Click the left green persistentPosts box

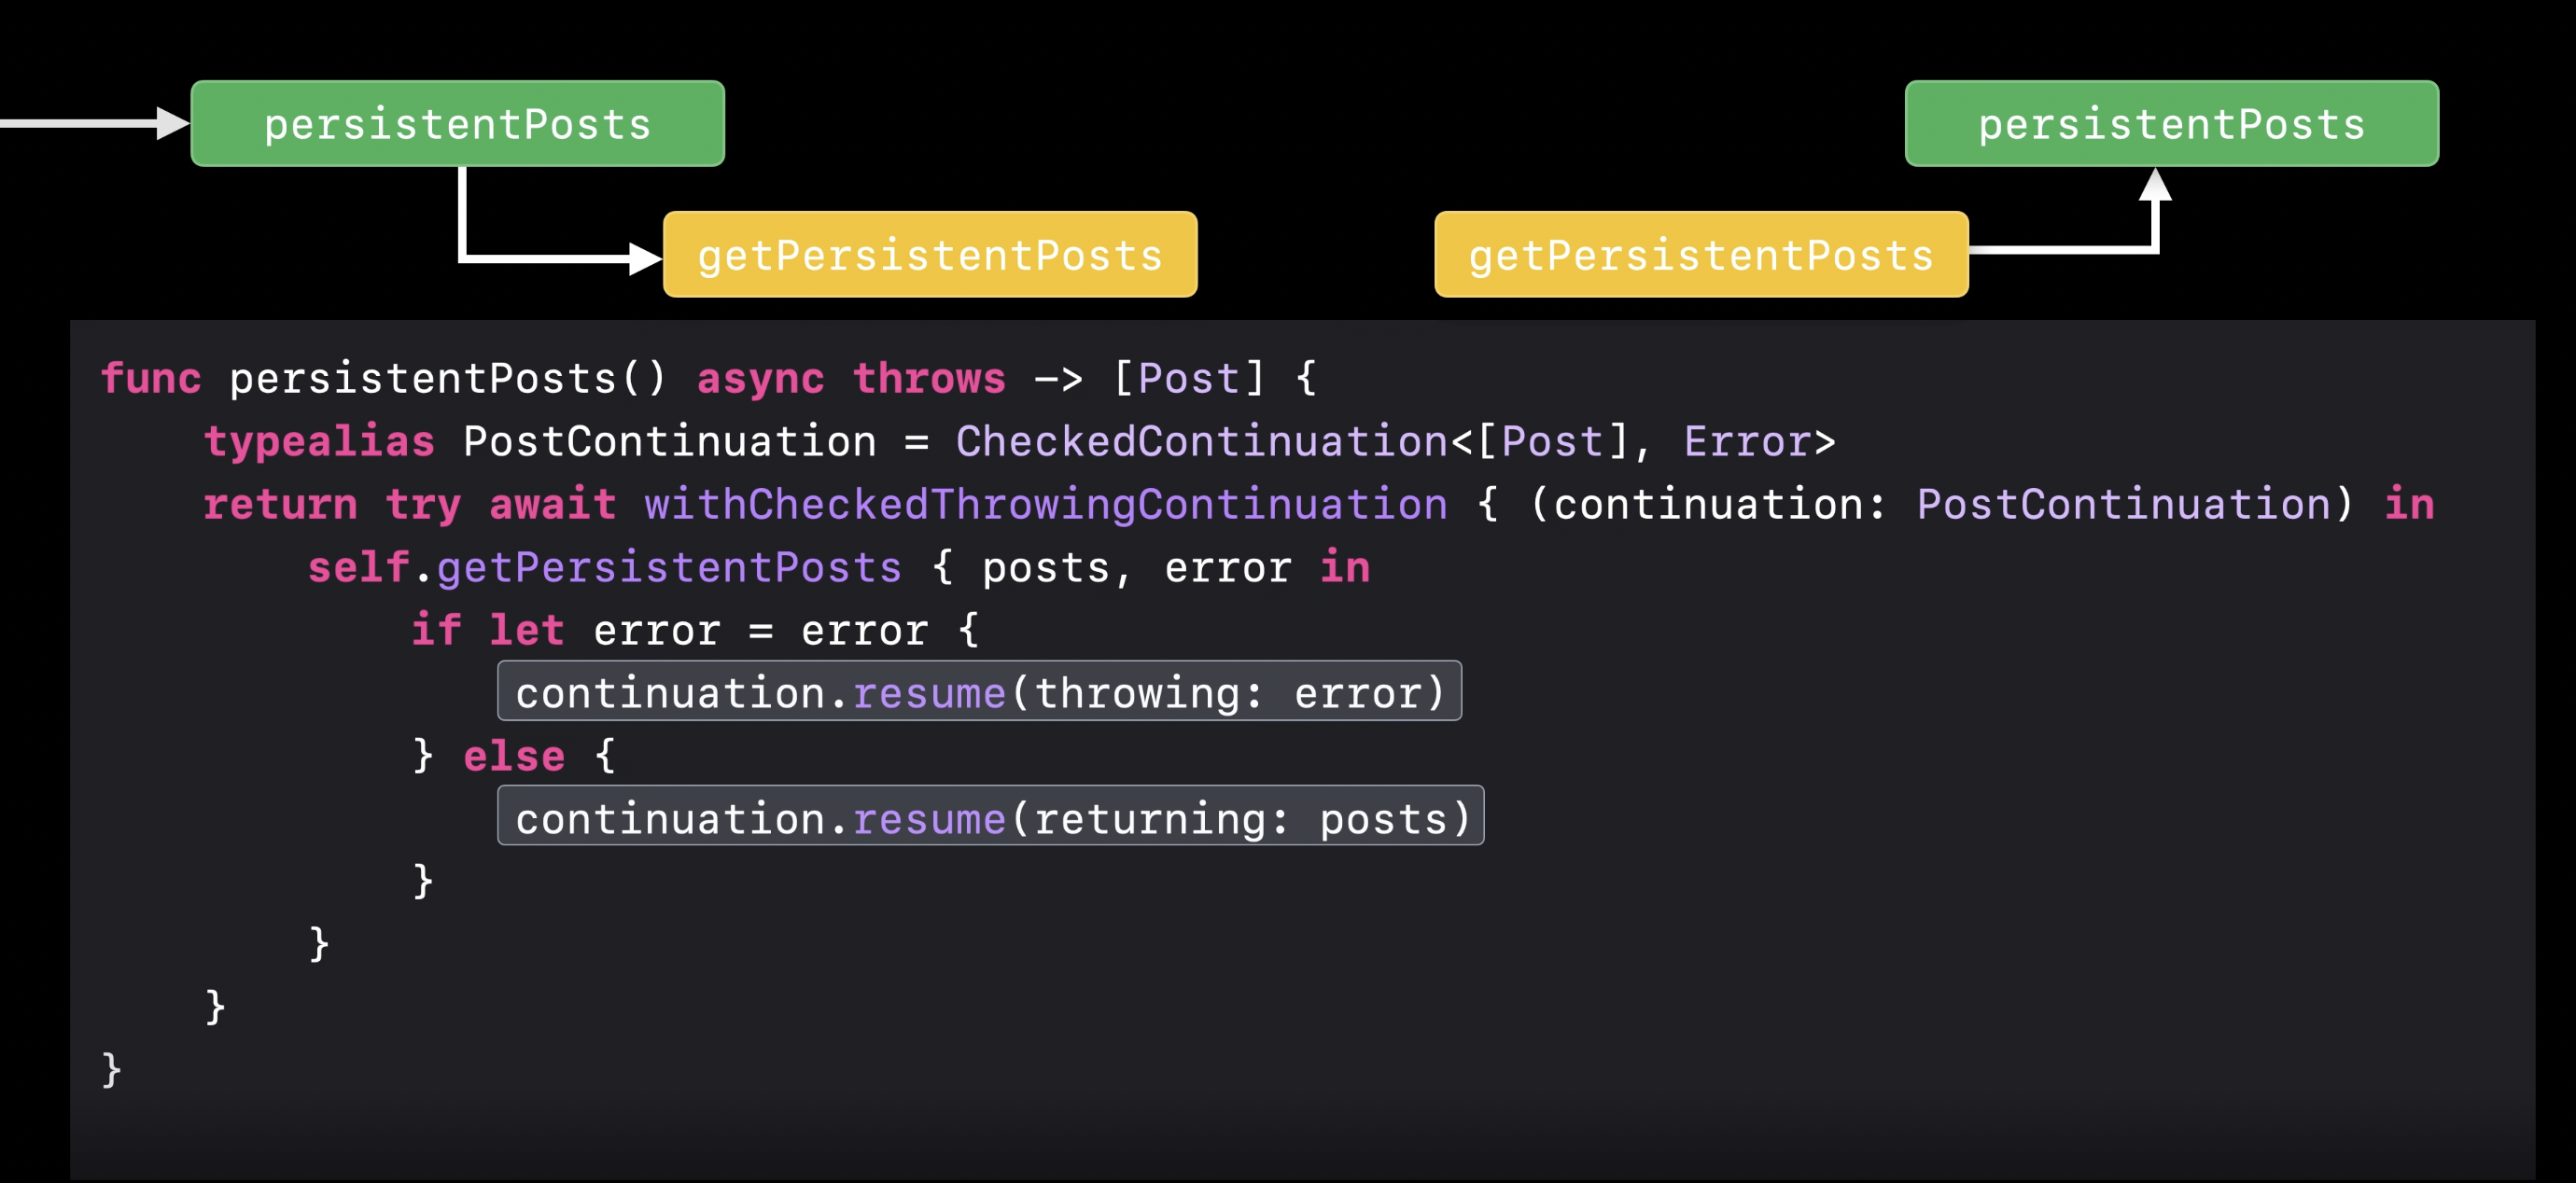coord(457,124)
